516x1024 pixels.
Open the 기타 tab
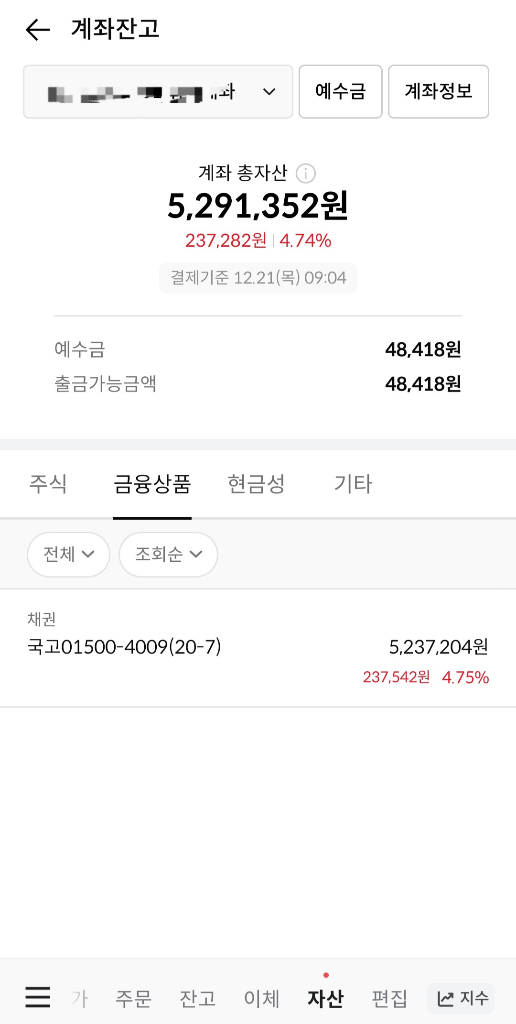(x=353, y=484)
